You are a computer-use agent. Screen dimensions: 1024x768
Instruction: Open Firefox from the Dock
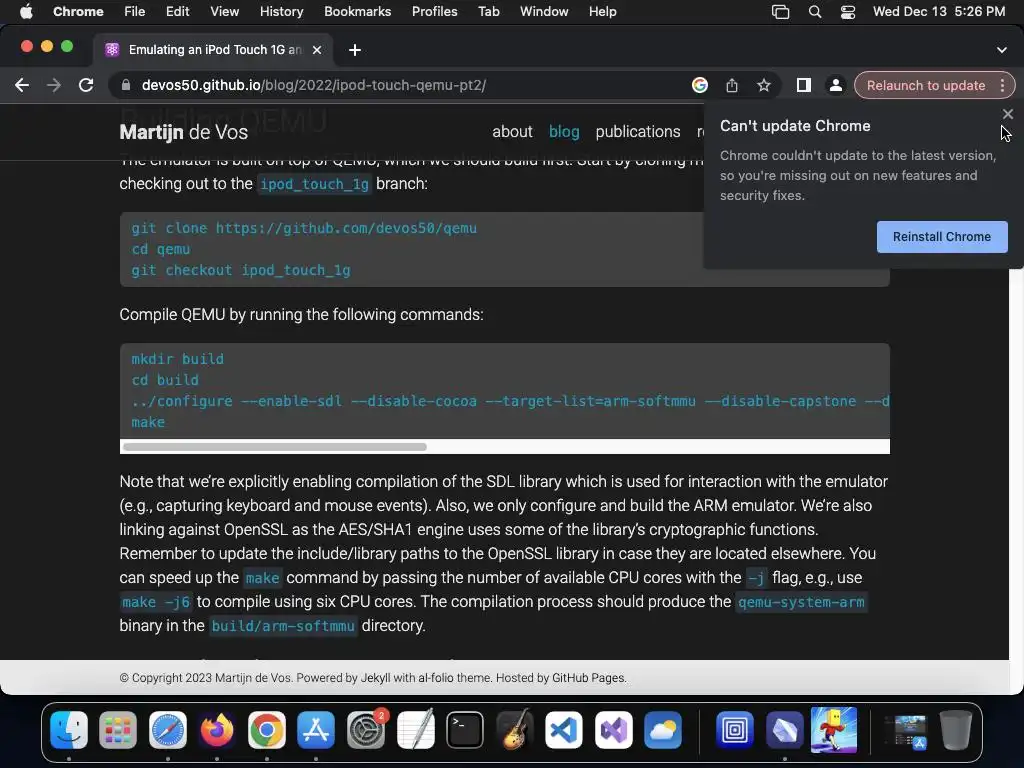coord(217,729)
